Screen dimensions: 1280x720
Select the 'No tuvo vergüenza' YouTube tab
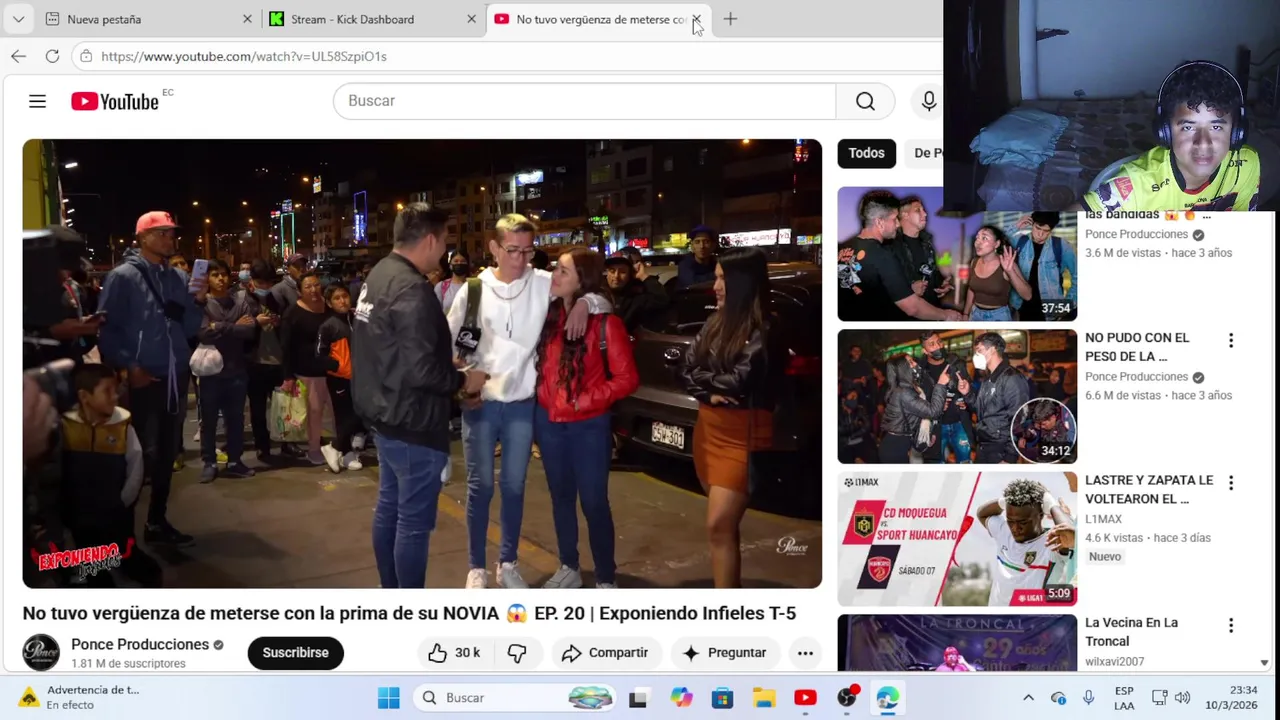pyautogui.click(x=598, y=19)
